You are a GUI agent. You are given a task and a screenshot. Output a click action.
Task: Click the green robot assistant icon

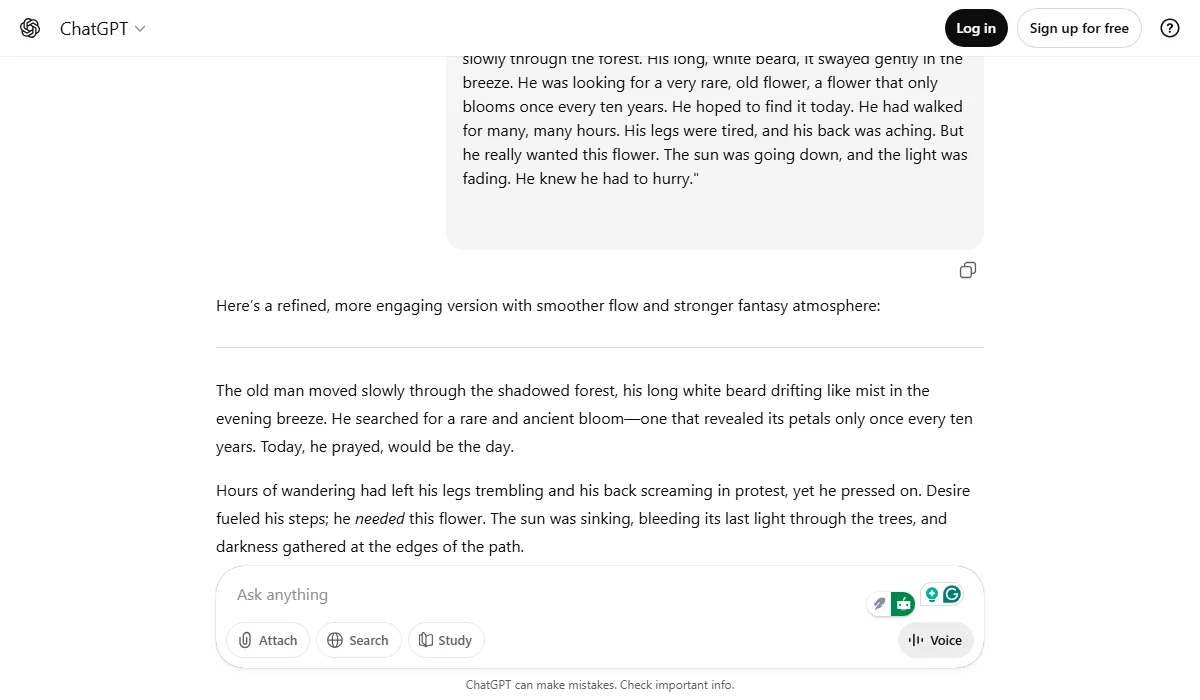pyautogui.click(x=903, y=602)
